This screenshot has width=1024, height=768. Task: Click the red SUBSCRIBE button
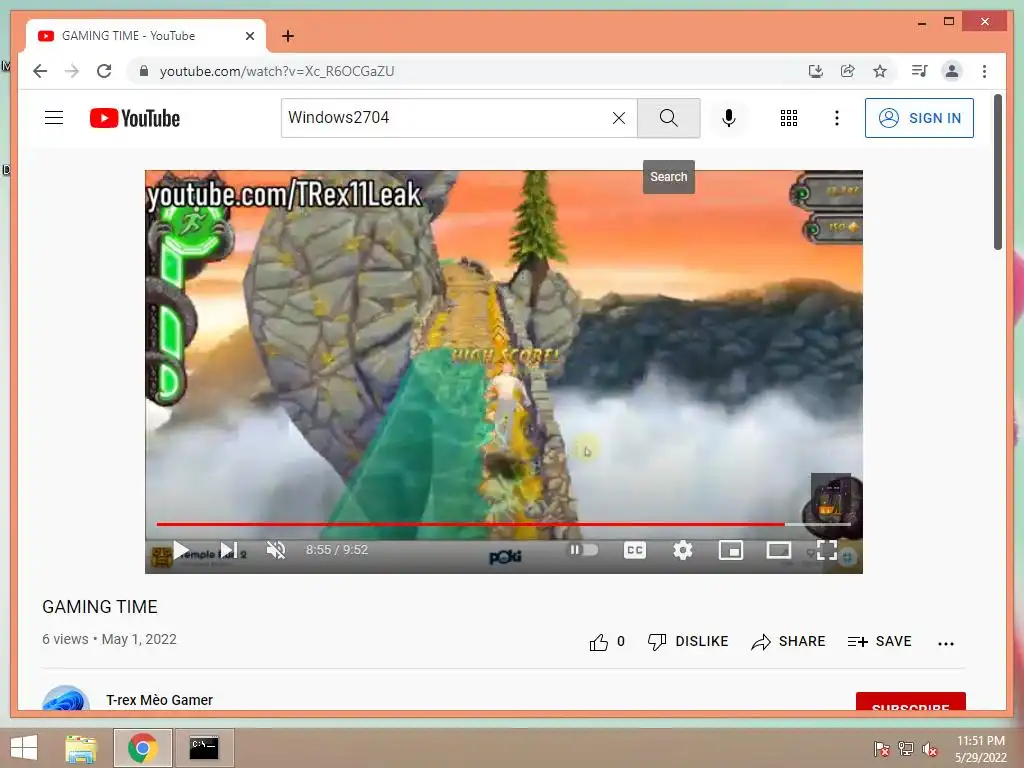910,702
